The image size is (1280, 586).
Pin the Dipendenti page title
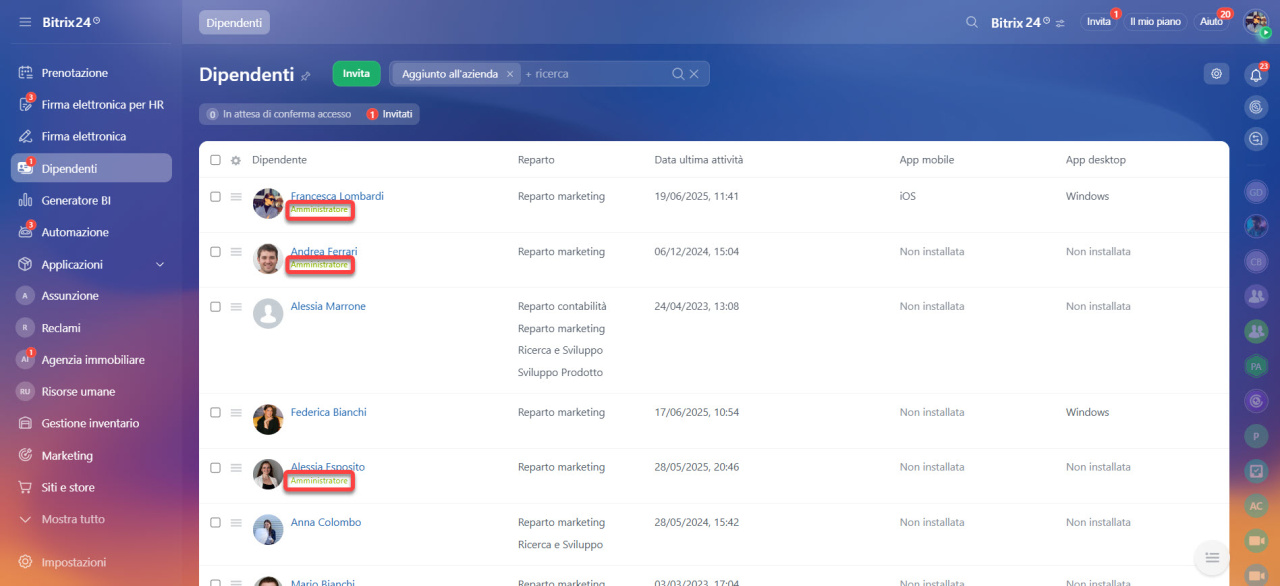click(x=306, y=75)
